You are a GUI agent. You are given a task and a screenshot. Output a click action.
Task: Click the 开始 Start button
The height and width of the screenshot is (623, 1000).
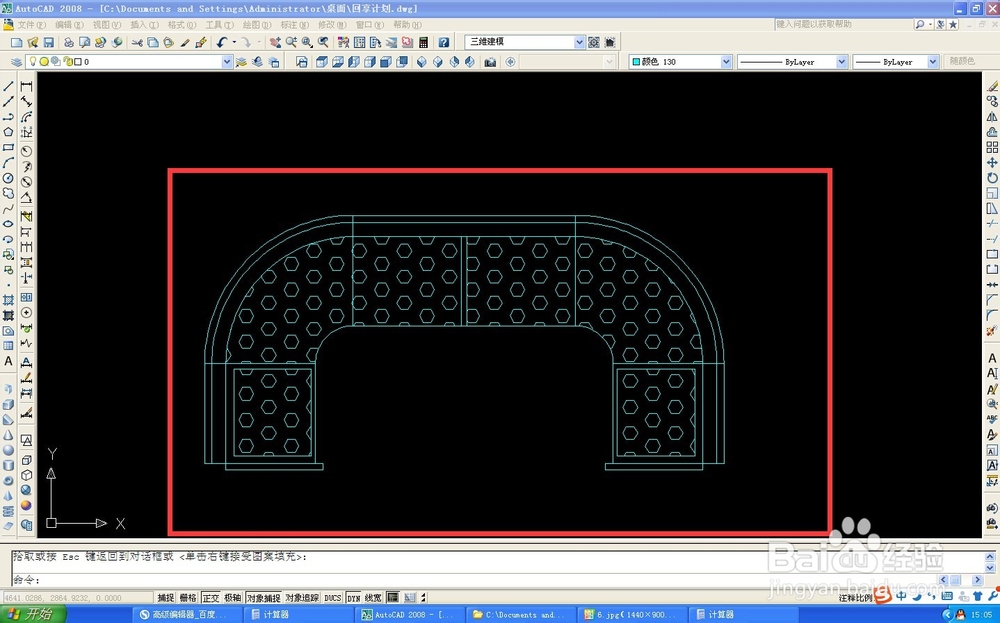click(33, 615)
